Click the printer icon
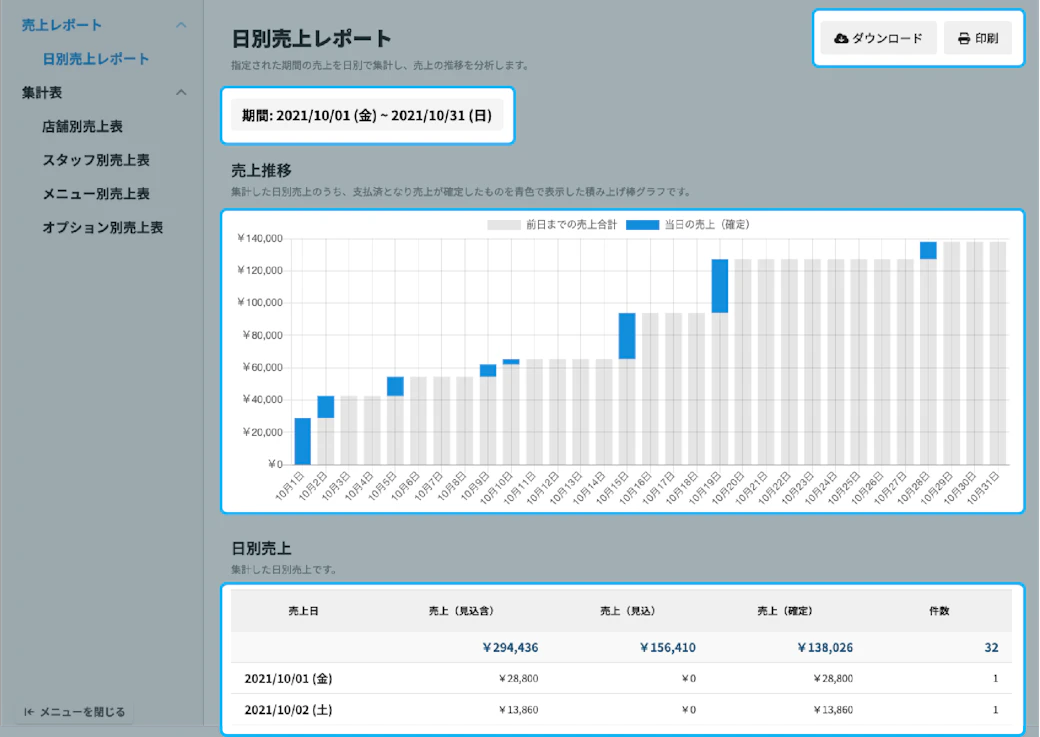 tap(963, 38)
